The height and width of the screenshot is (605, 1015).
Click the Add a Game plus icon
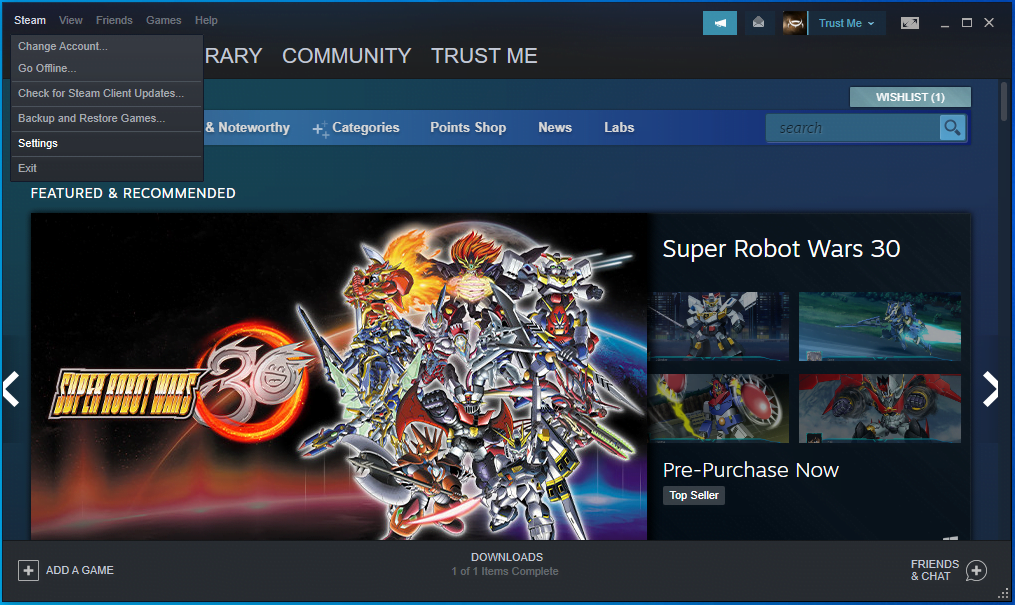point(28,570)
